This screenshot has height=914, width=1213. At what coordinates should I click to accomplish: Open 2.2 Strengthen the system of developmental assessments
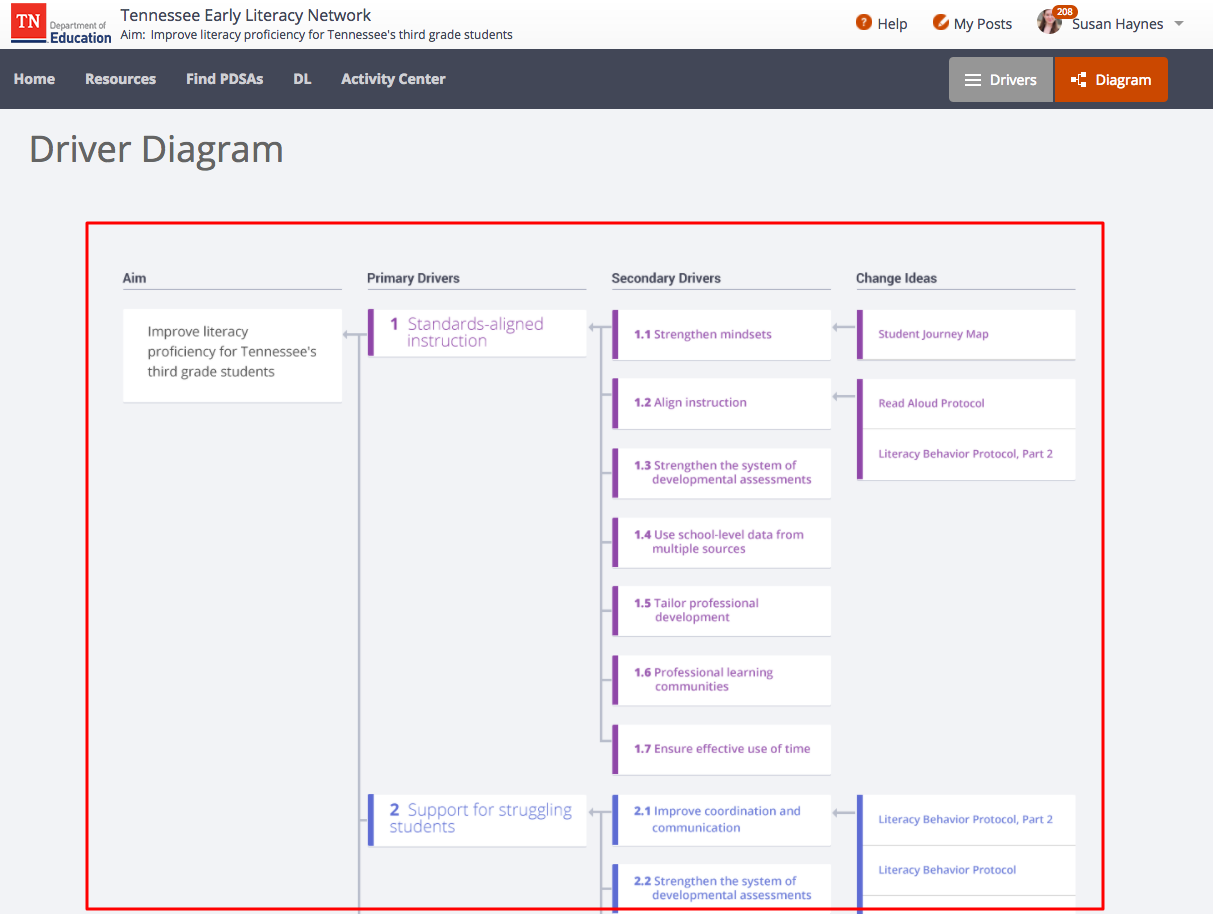pyautogui.click(x=721, y=888)
